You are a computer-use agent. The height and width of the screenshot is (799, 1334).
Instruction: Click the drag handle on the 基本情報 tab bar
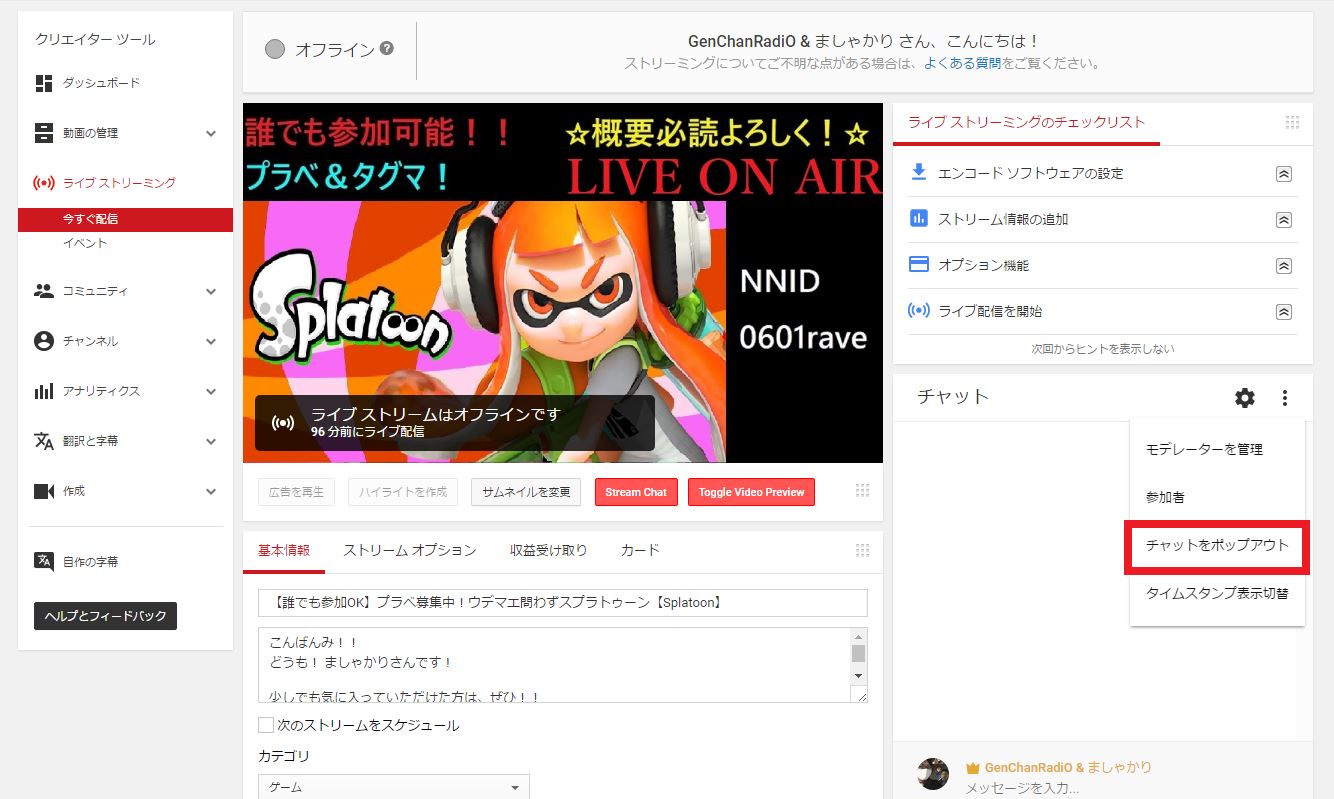pos(862,550)
